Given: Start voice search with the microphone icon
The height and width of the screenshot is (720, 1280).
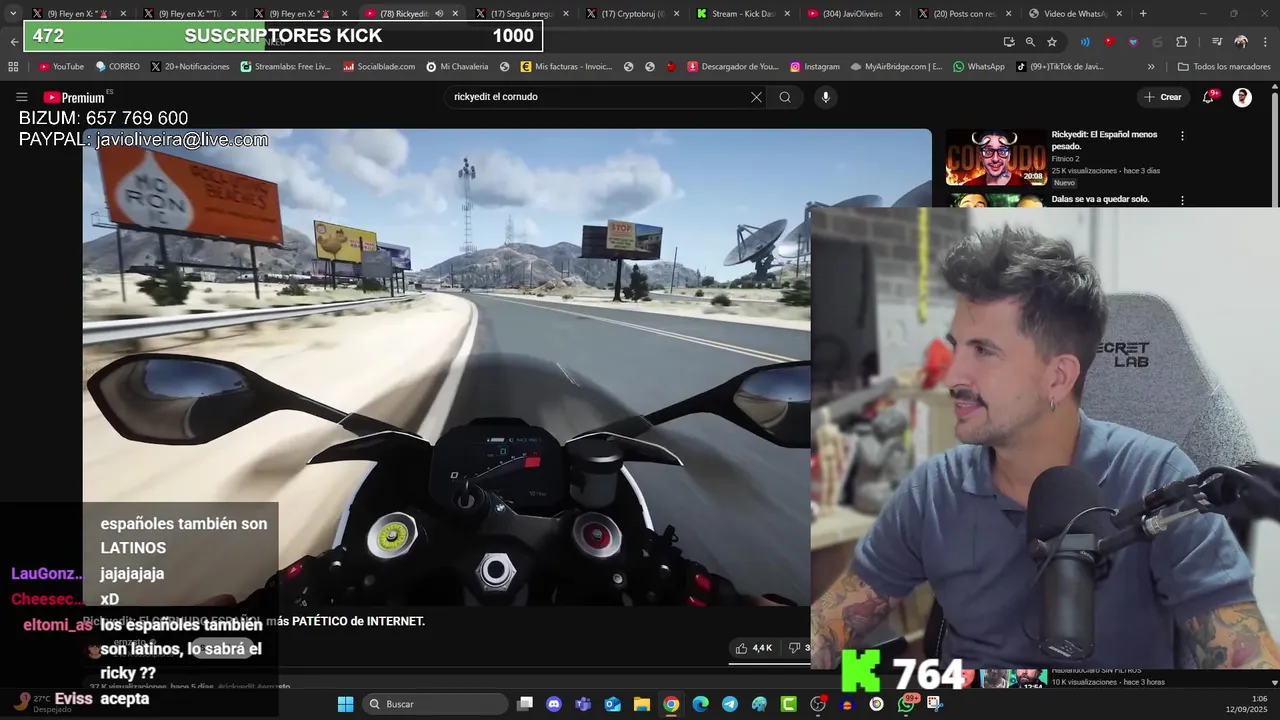Looking at the screenshot, I should point(825,97).
